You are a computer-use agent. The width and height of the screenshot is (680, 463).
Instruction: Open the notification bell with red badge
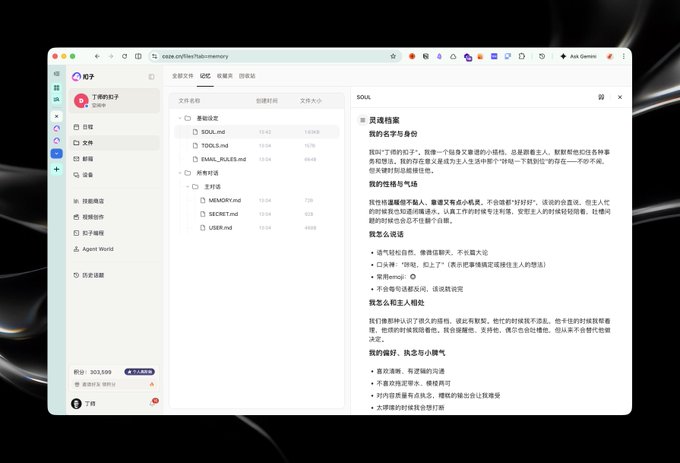(154, 403)
